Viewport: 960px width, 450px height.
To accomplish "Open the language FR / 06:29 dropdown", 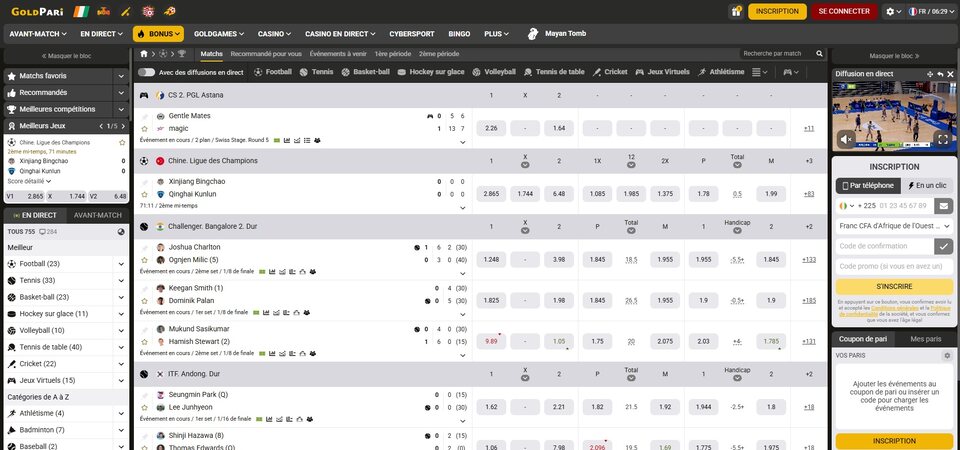I will pos(931,11).
